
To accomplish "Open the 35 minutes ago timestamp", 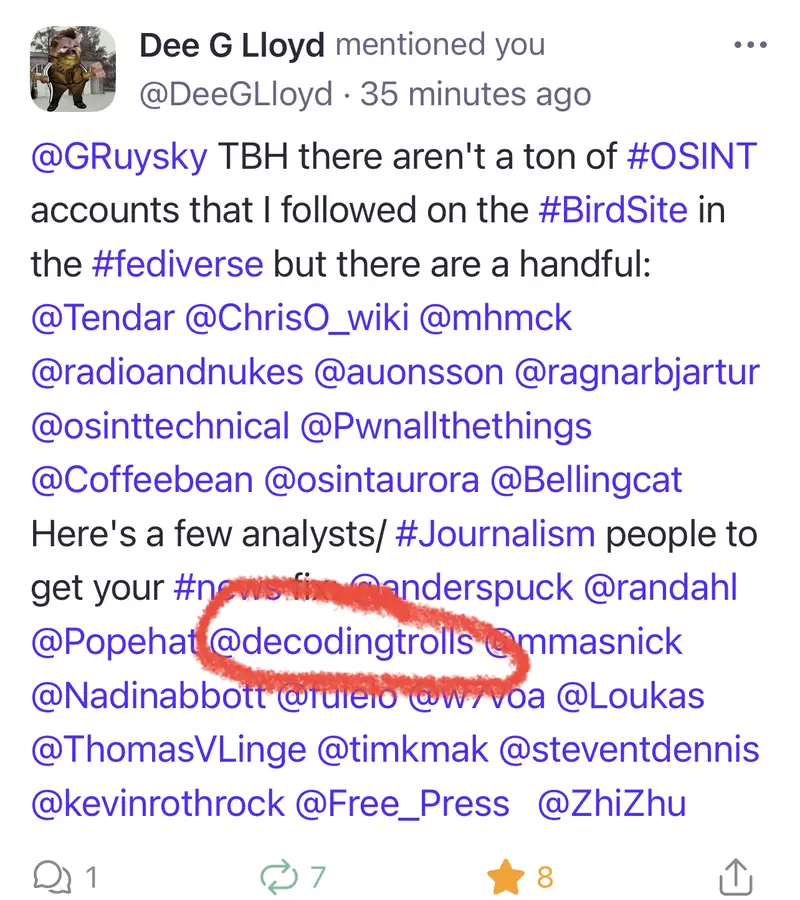I will pos(475,94).
